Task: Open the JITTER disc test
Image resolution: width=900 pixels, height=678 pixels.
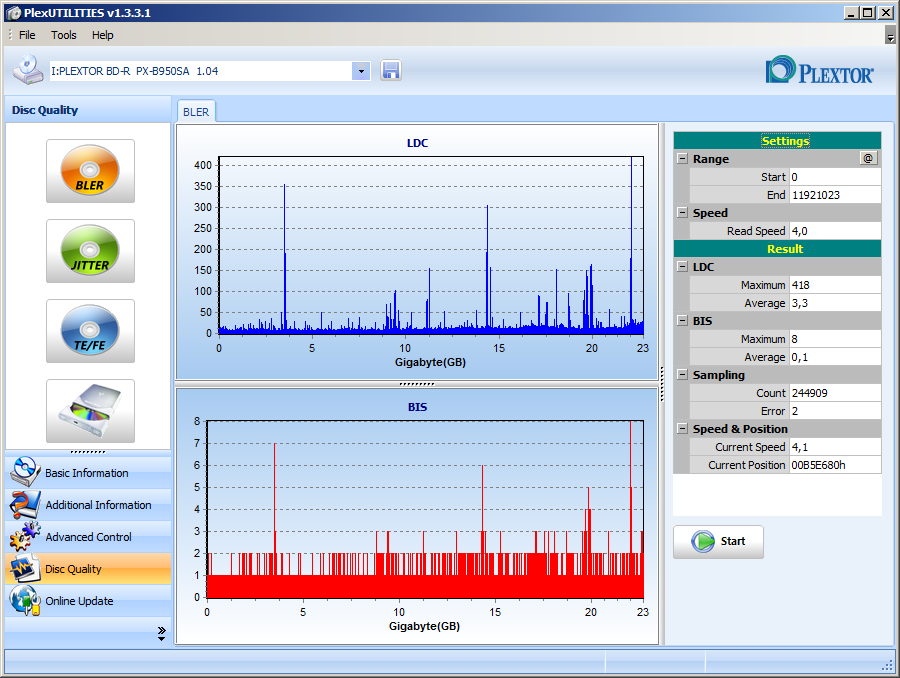Action: coord(90,251)
